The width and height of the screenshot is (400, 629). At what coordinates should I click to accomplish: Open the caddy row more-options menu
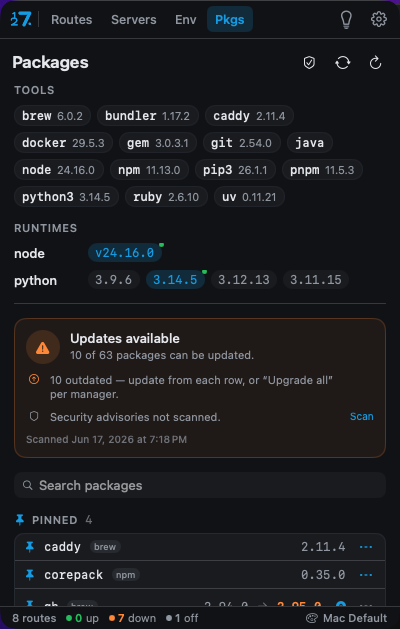(x=366, y=547)
